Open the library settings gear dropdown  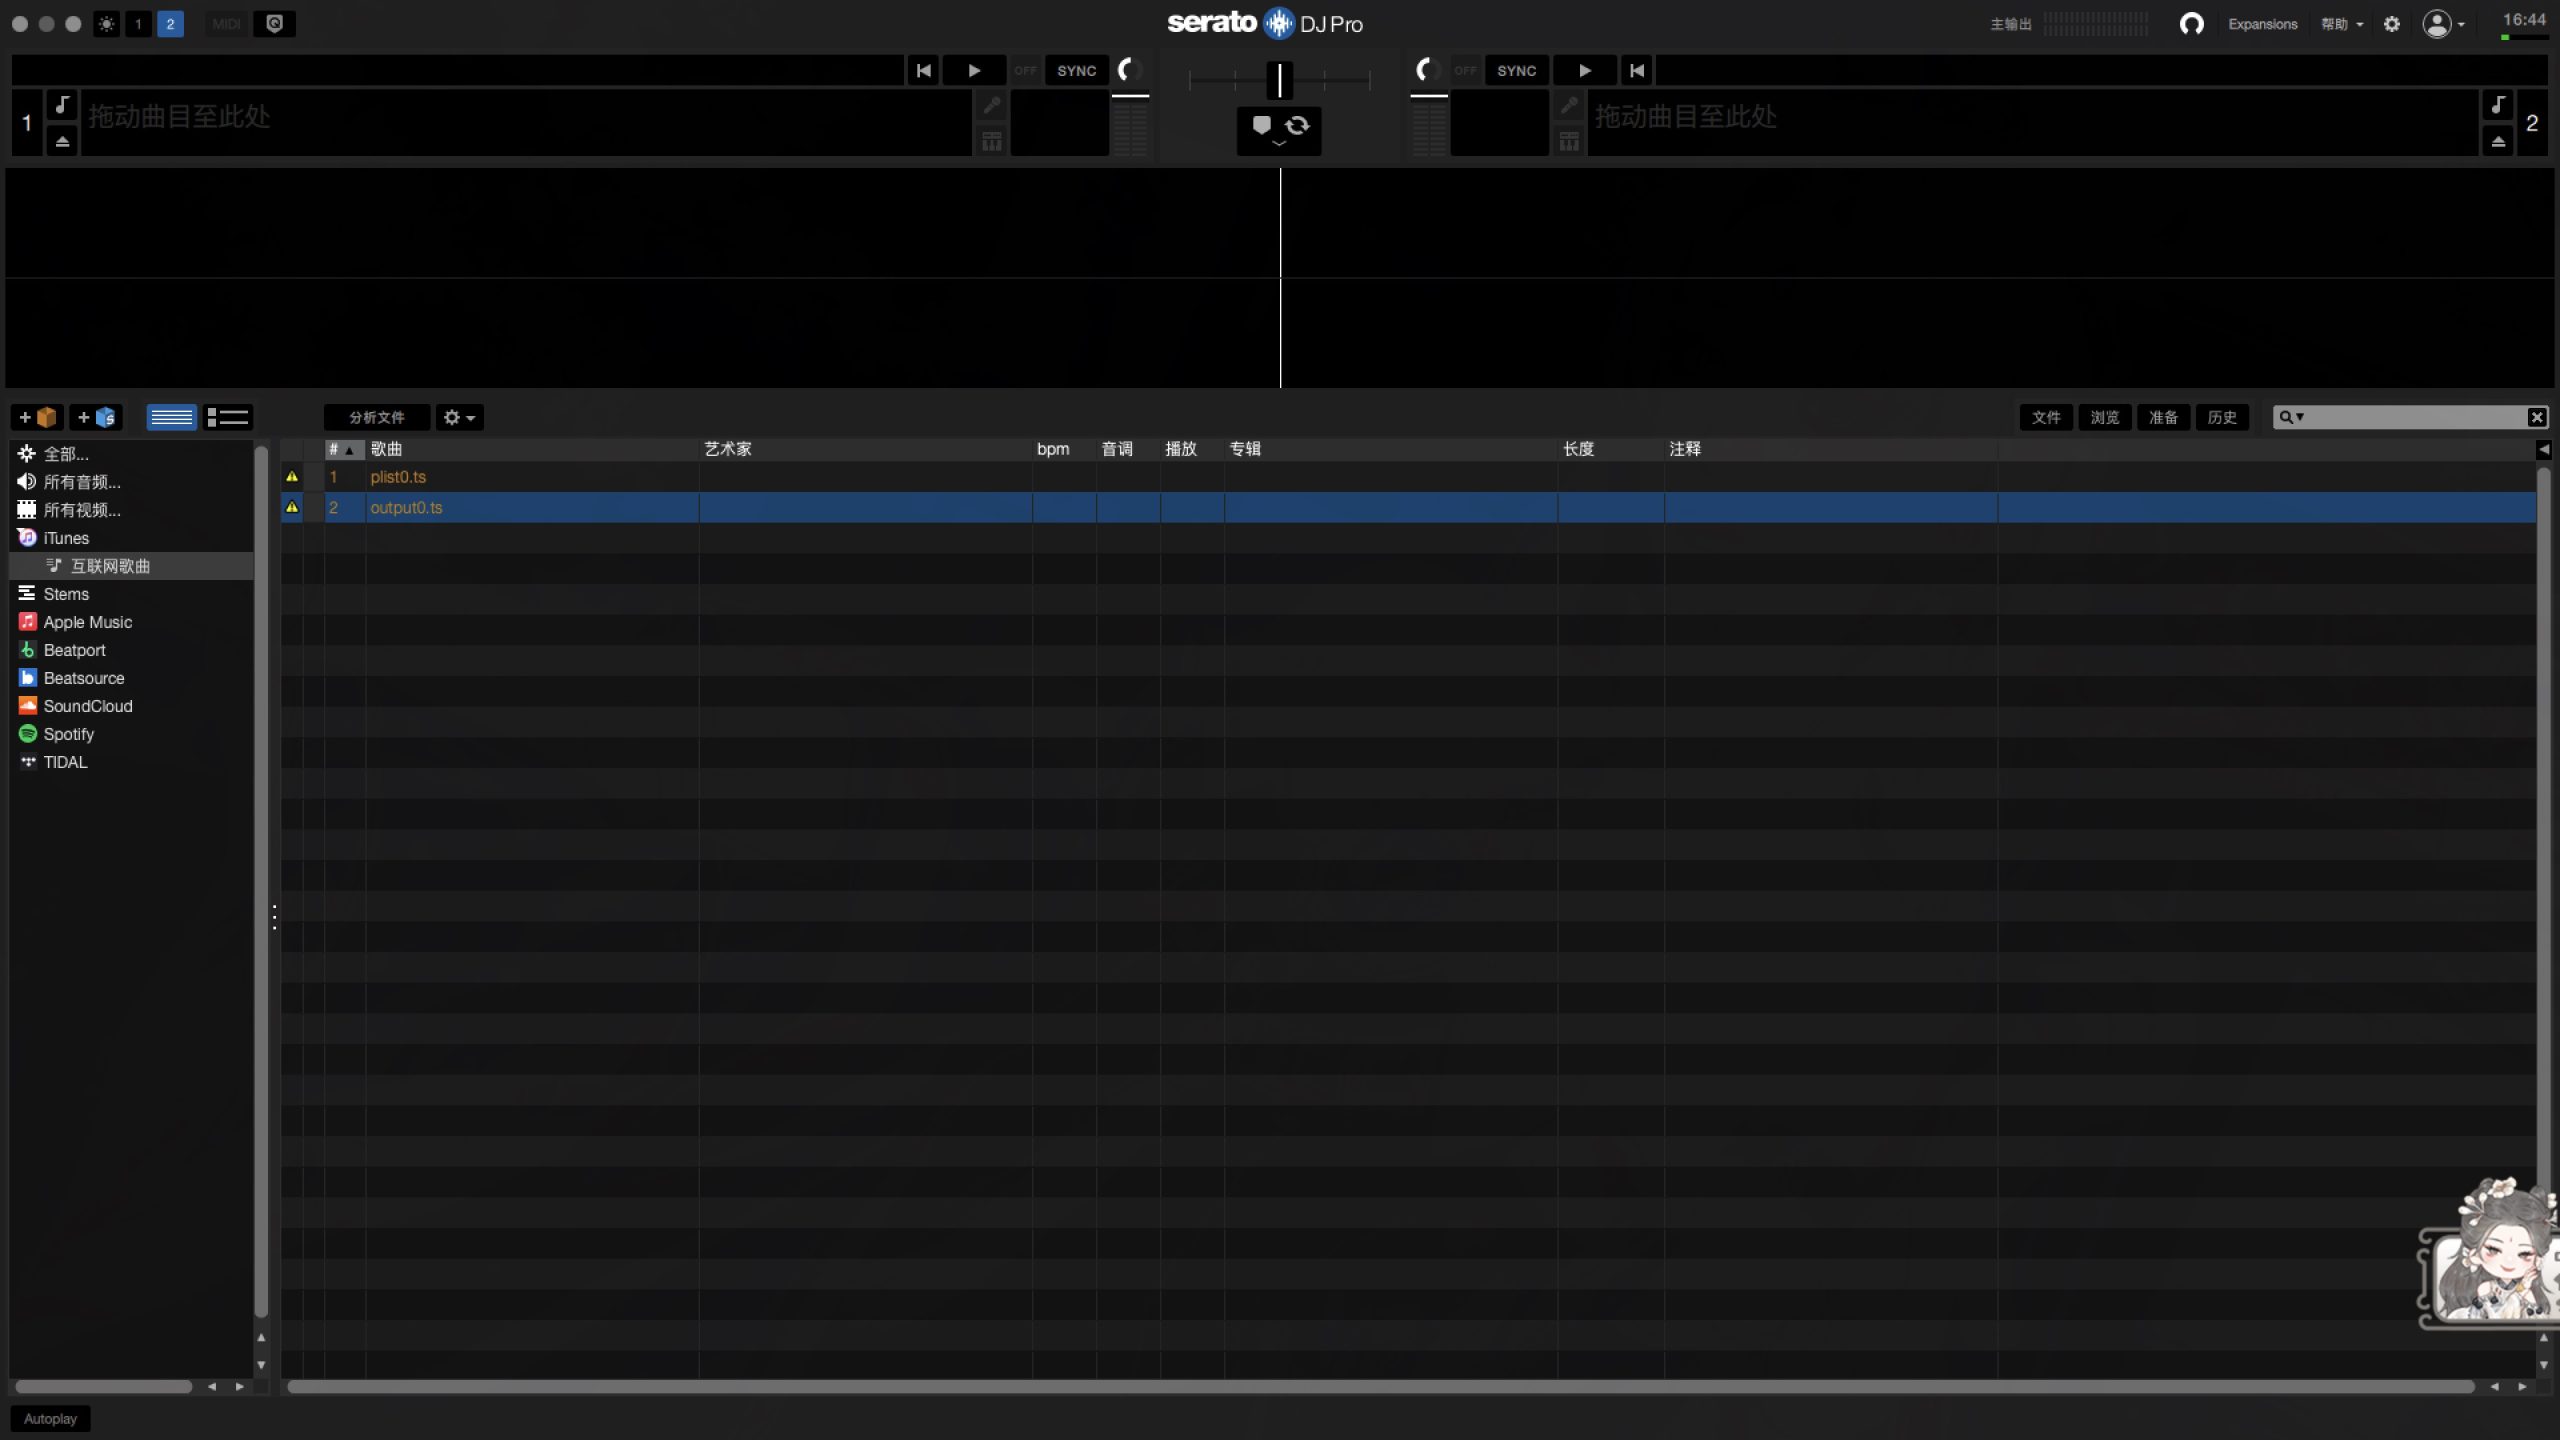click(459, 417)
